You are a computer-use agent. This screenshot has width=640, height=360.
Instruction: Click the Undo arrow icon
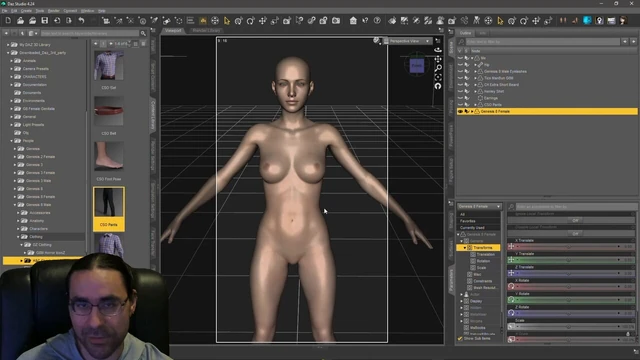(81, 20)
